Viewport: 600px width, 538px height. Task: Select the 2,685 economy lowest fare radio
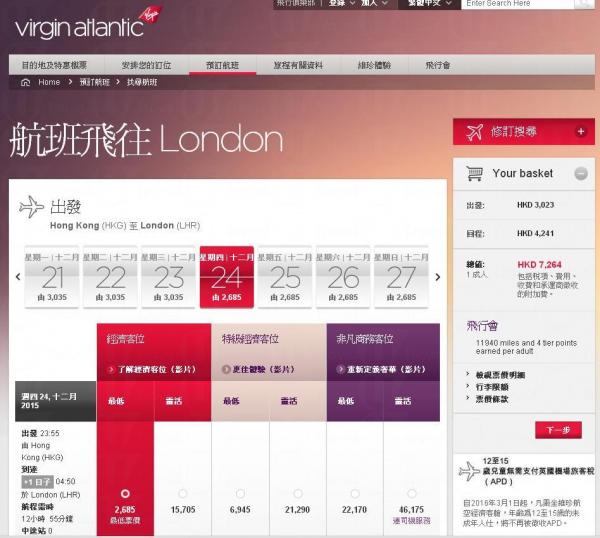coord(125,494)
